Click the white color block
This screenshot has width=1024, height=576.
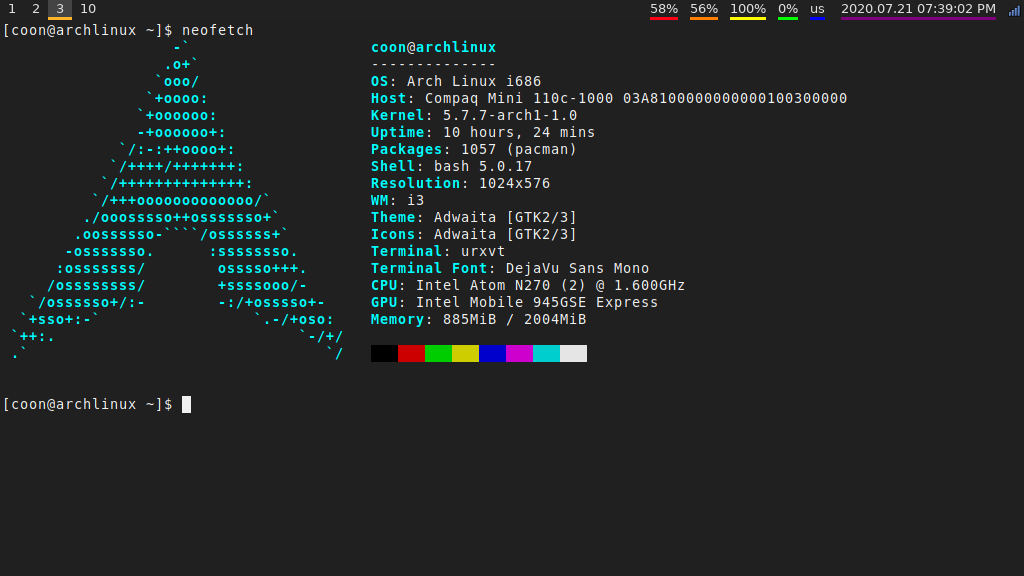pyautogui.click(x=573, y=353)
